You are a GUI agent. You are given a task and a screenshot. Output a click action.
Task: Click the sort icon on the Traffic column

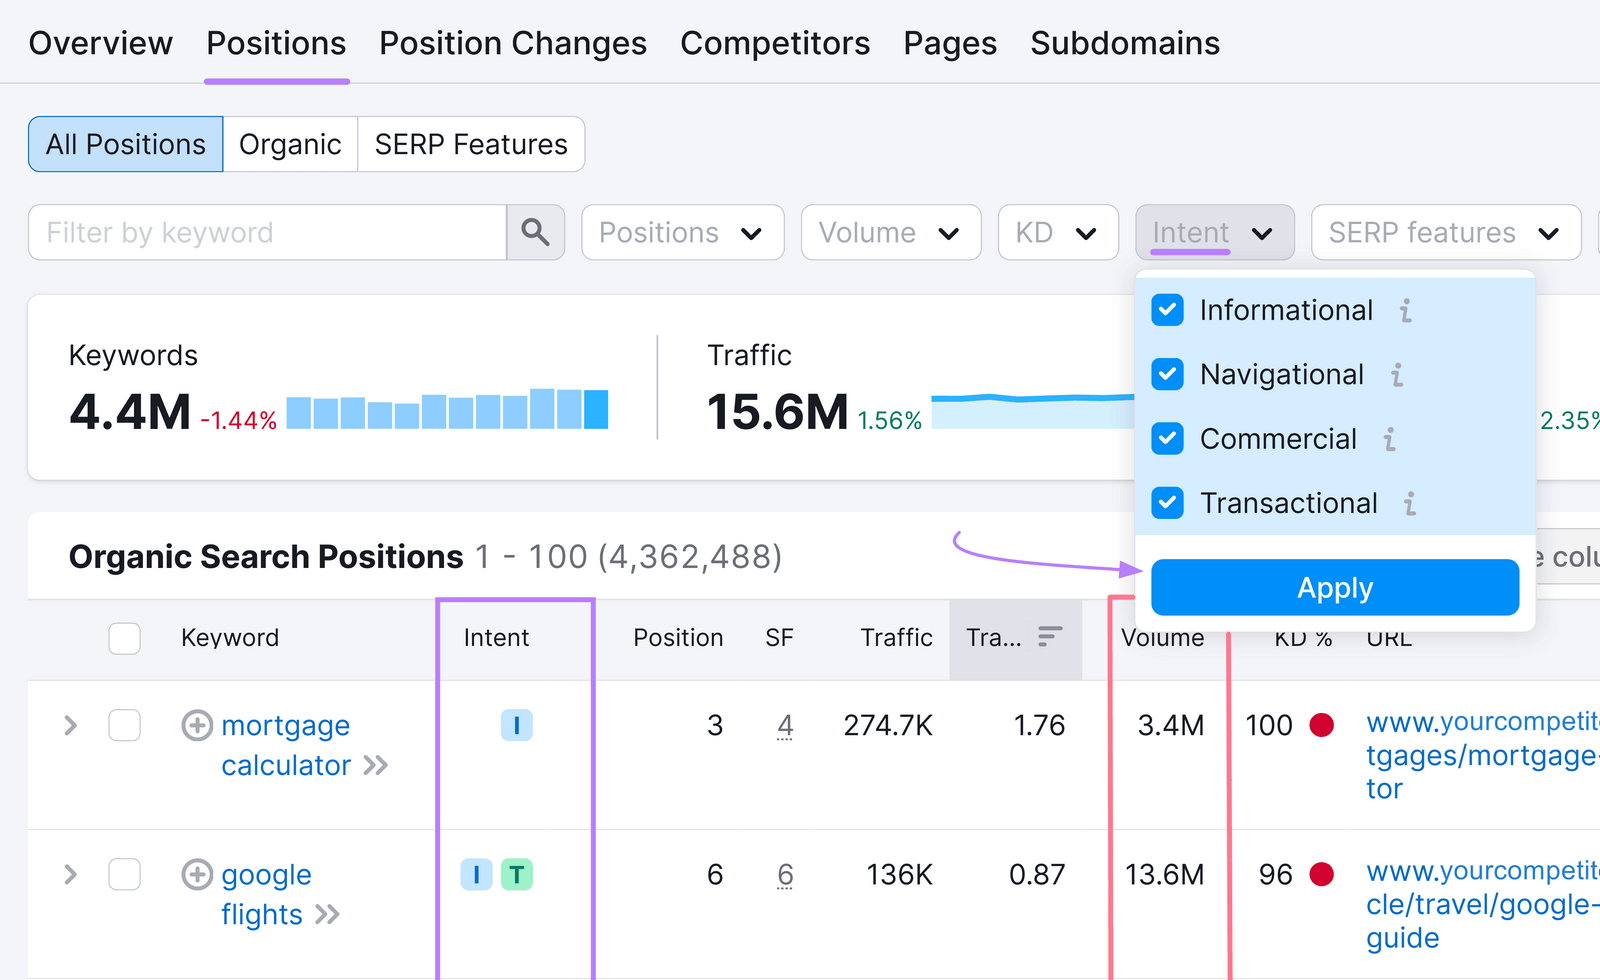1048,635
